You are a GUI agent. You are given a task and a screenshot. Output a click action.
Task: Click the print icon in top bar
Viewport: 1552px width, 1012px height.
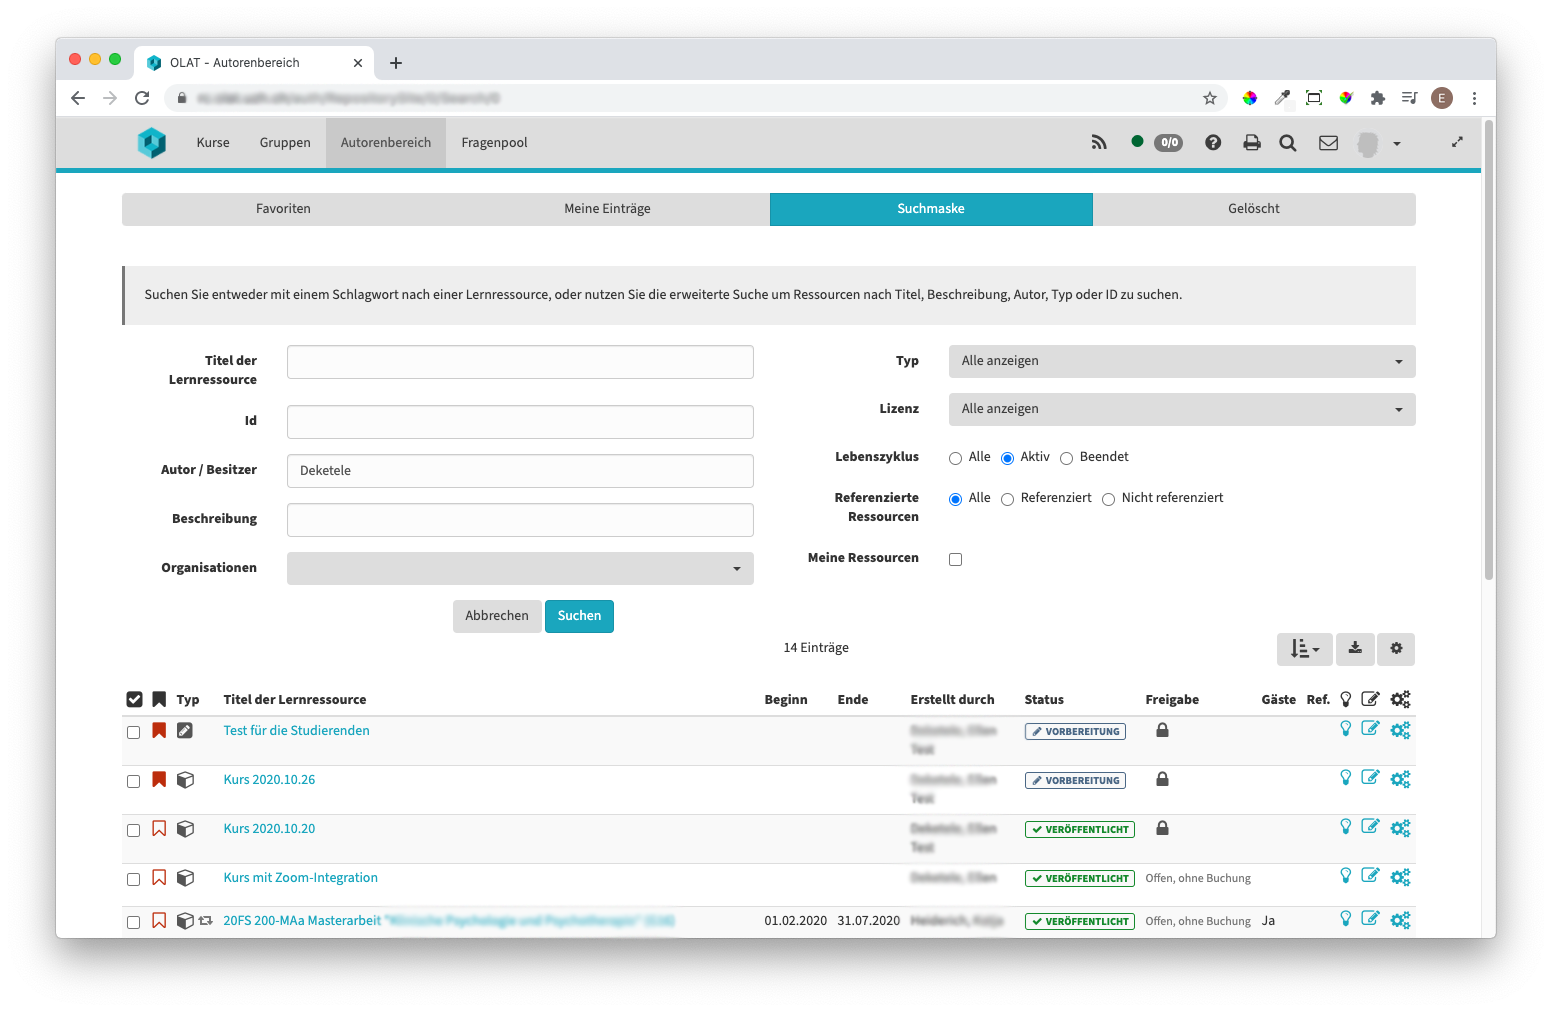coord(1251,143)
